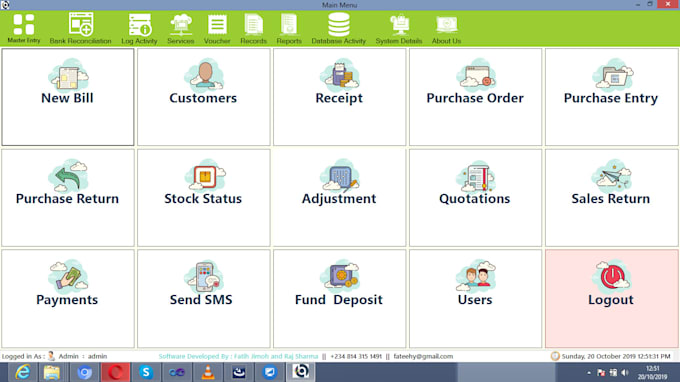The height and width of the screenshot is (382, 680).
Task: Click the taskbar clock showing 12:51
Action: 652,372
